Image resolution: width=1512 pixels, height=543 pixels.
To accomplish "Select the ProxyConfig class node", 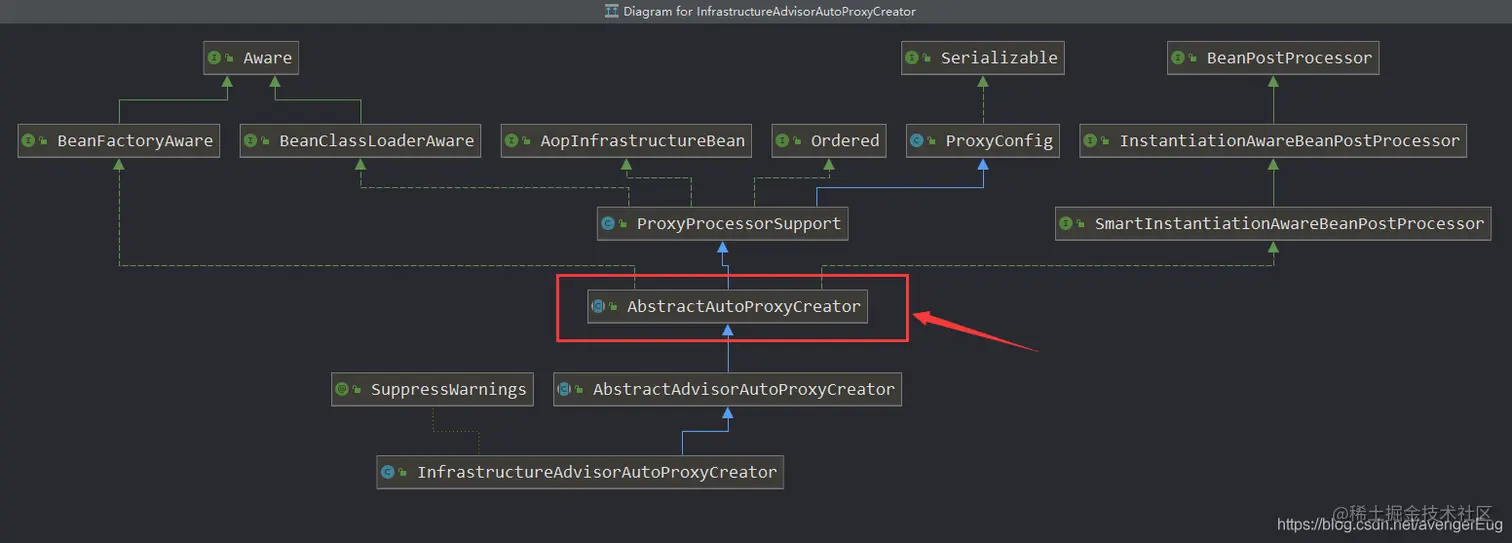I will (983, 141).
